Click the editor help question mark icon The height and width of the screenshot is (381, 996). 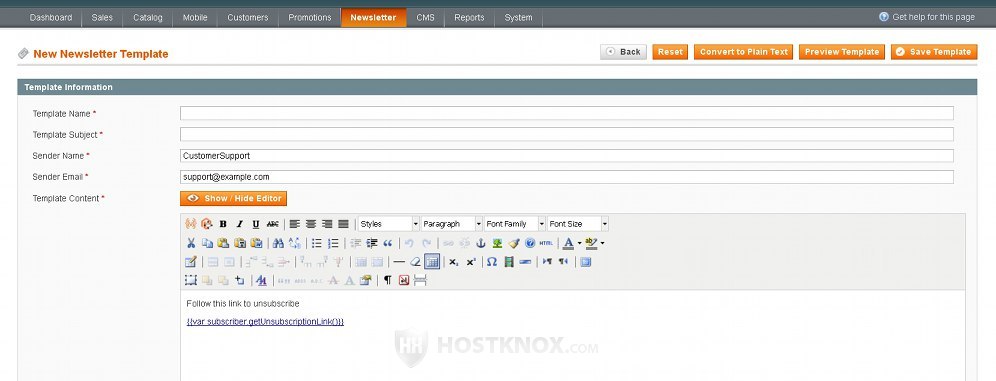(530, 243)
